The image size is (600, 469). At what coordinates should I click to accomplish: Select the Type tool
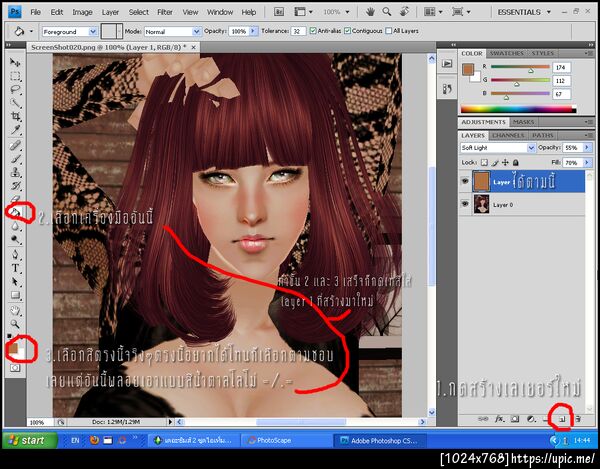[15, 268]
